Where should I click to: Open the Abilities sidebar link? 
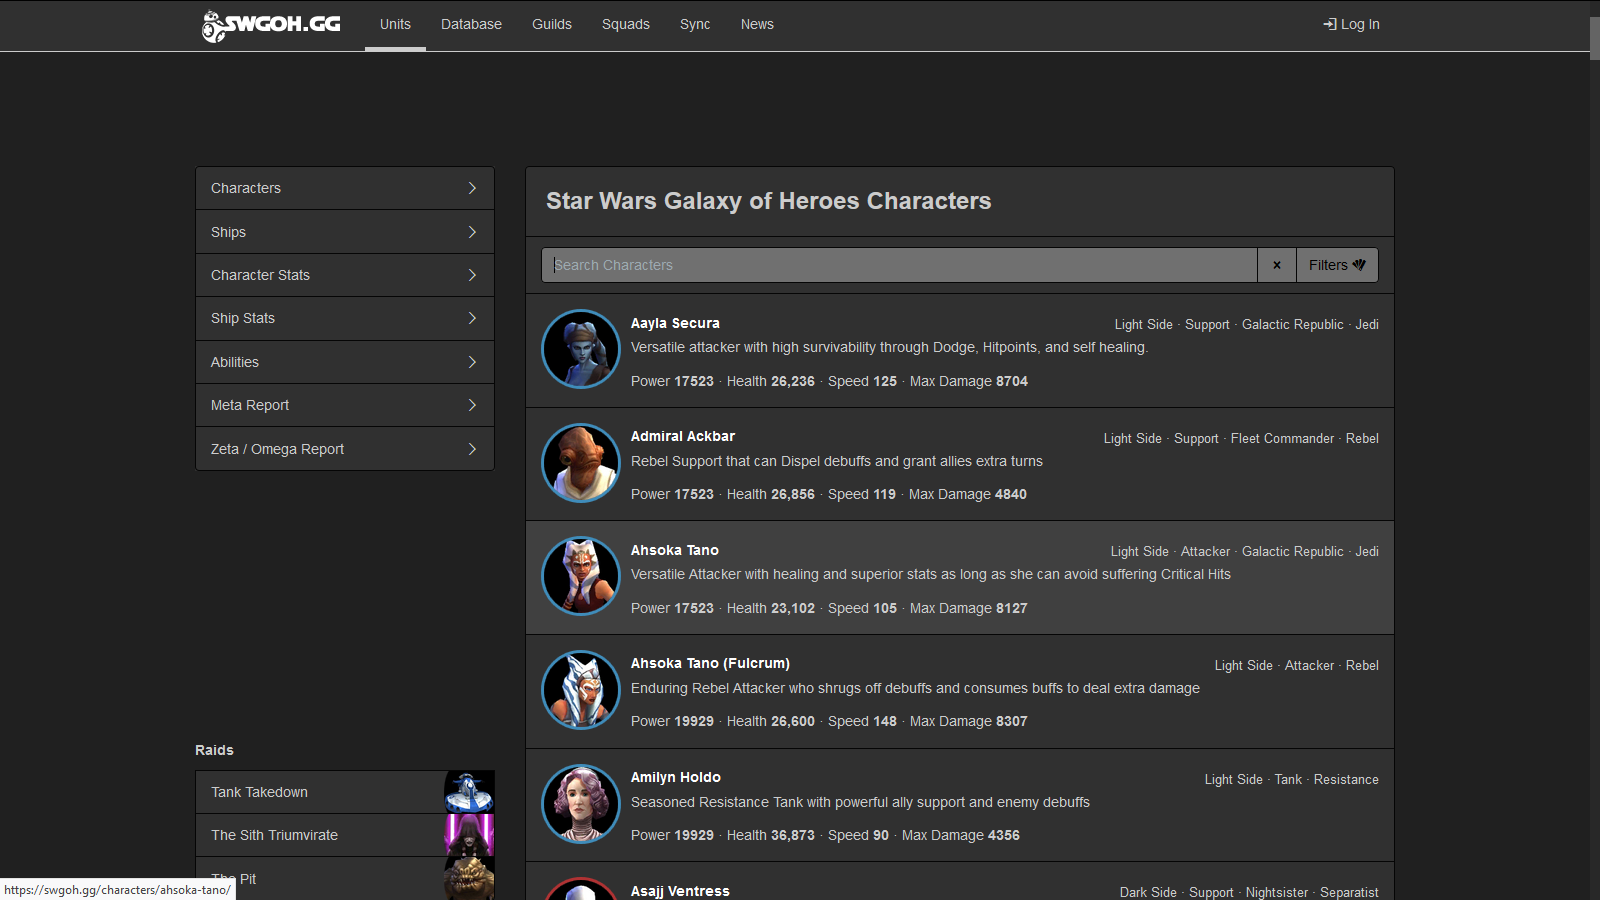345,362
